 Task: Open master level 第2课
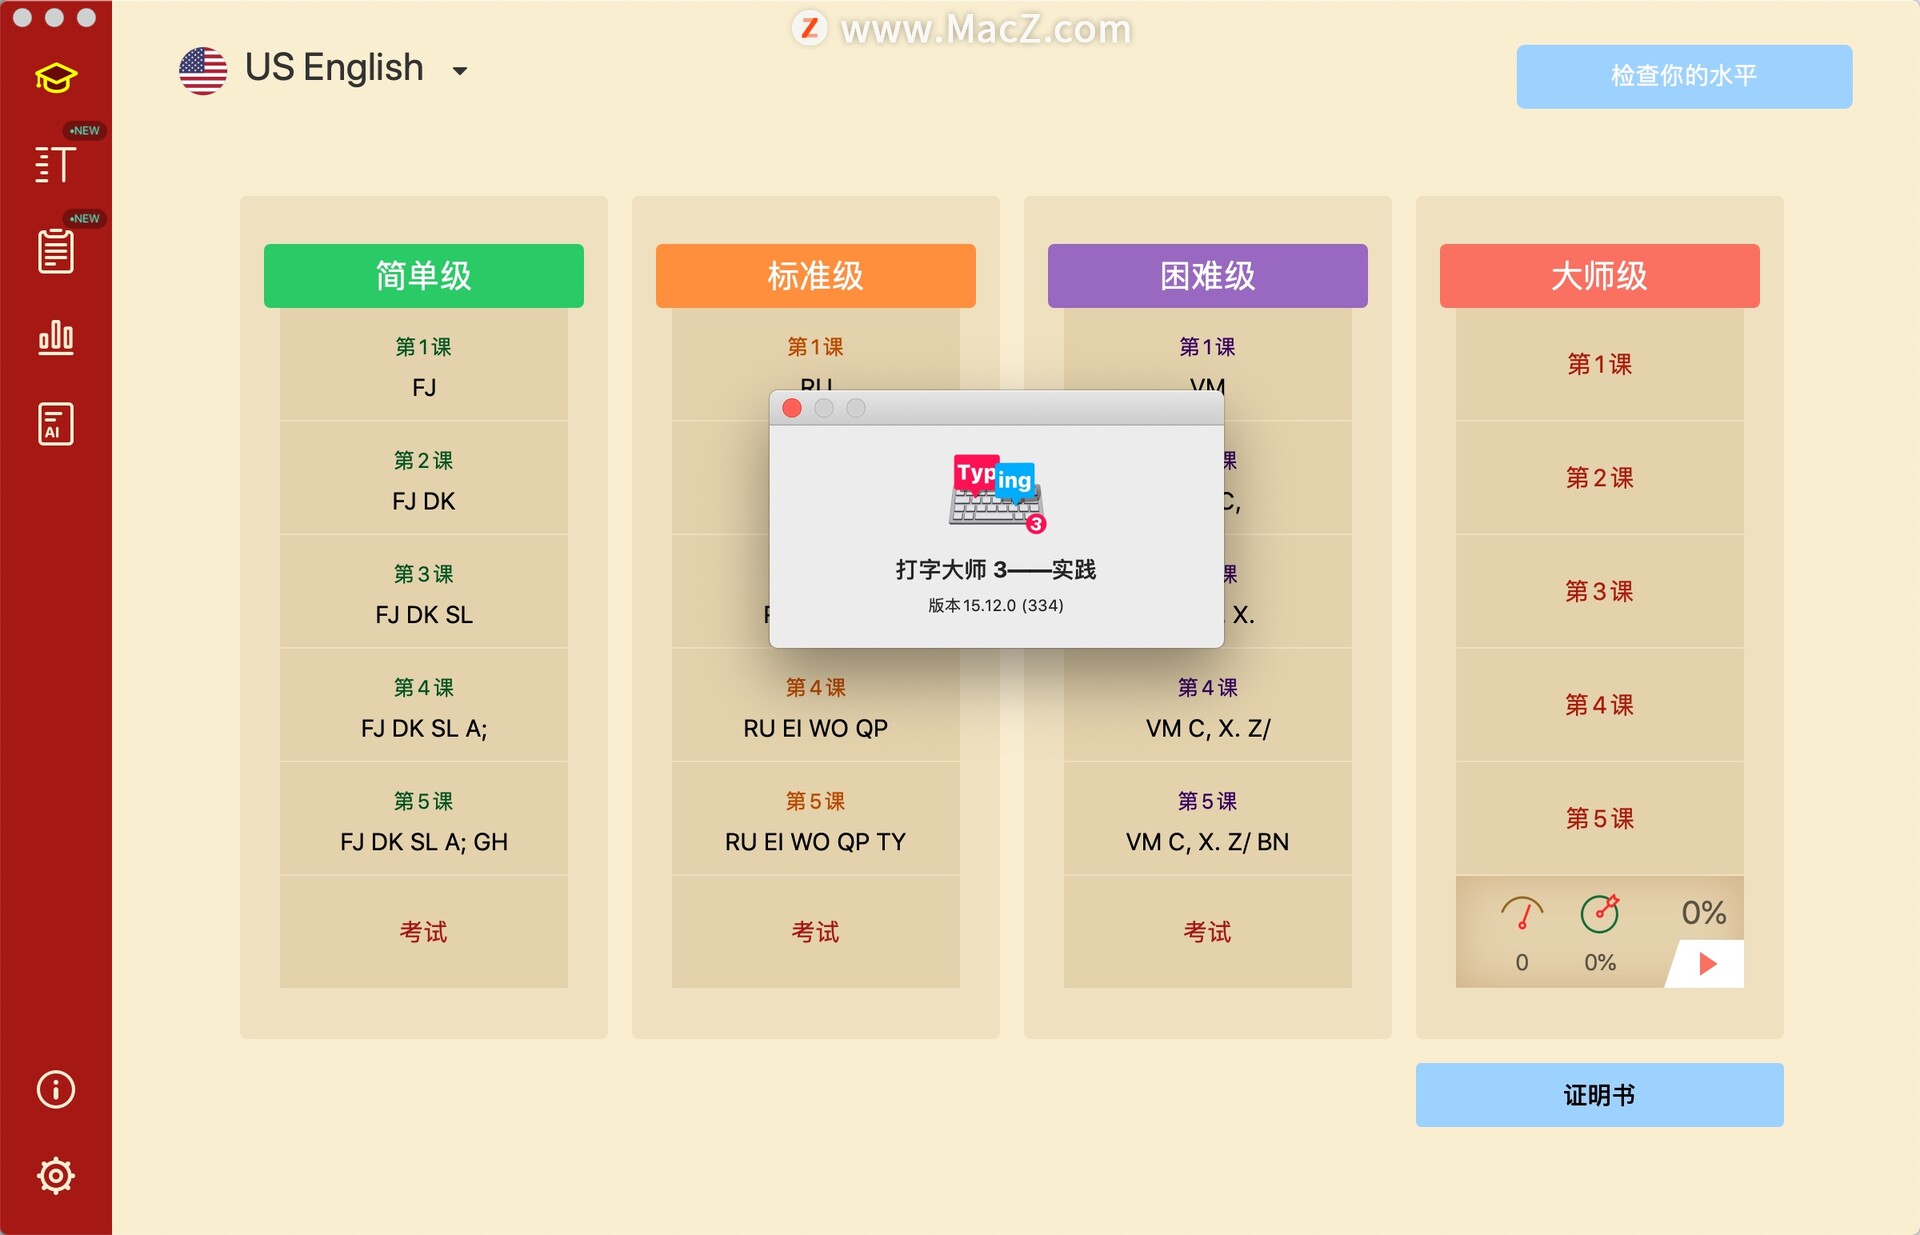coord(1600,478)
